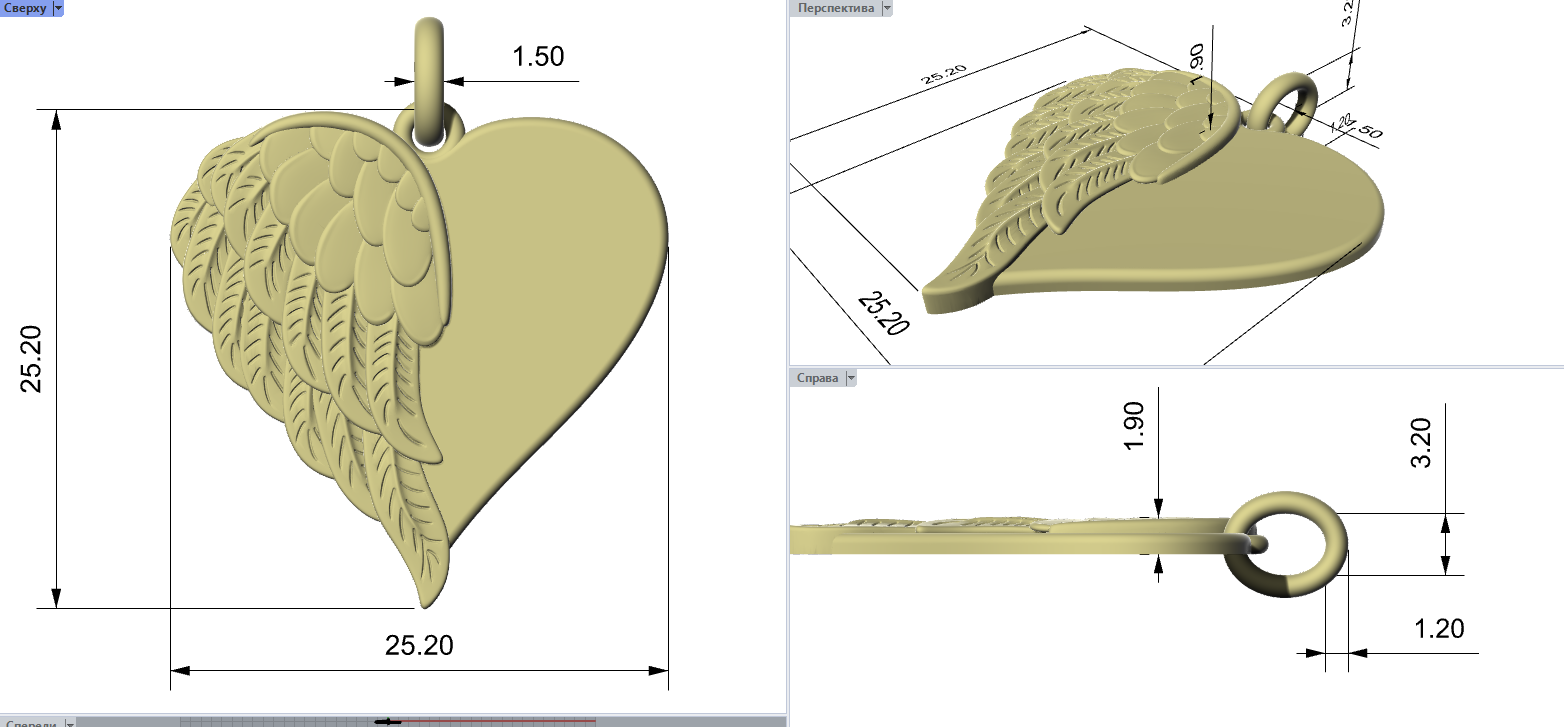
Task: Activate the Сверху viewport title
Action: 25,7
